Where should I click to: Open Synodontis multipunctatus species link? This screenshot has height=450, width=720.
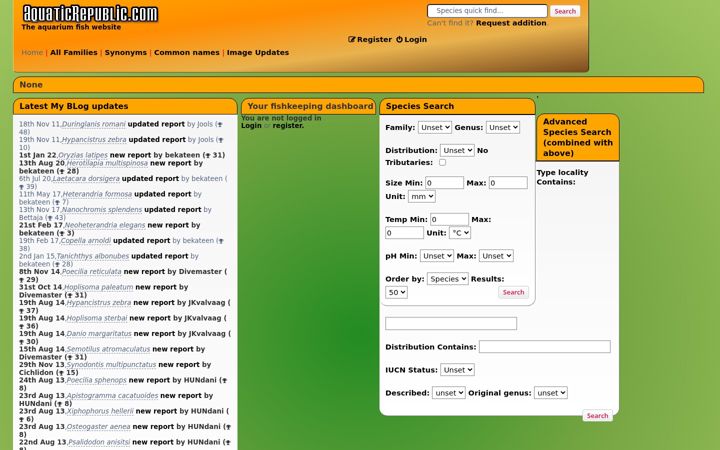click(111, 365)
